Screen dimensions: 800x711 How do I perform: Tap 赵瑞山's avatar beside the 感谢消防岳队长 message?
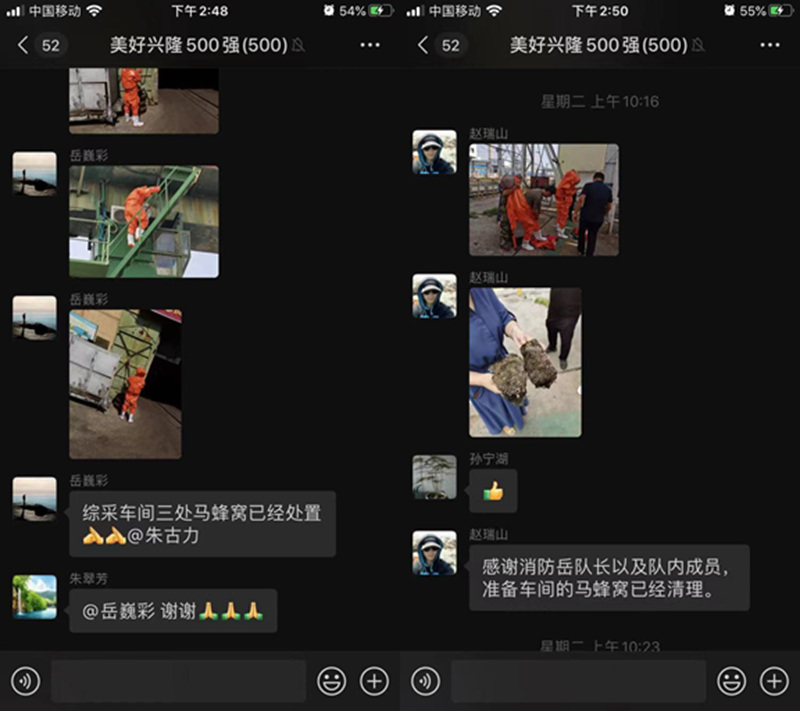point(435,553)
